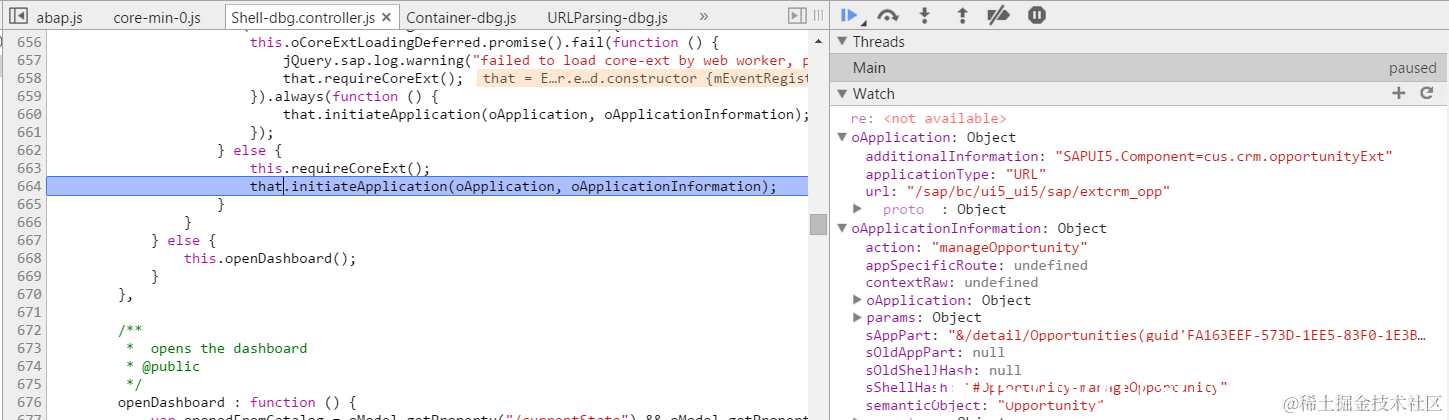This screenshot has width=1449, height=420.
Task: Close the Shell-dbg.controller.js tab
Action: 387,17
